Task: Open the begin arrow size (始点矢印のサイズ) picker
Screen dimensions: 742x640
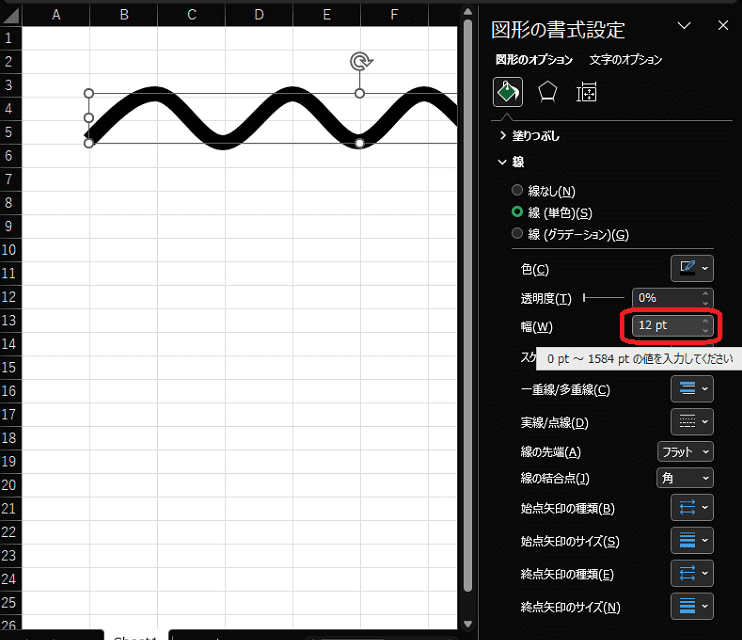Action: 691,541
